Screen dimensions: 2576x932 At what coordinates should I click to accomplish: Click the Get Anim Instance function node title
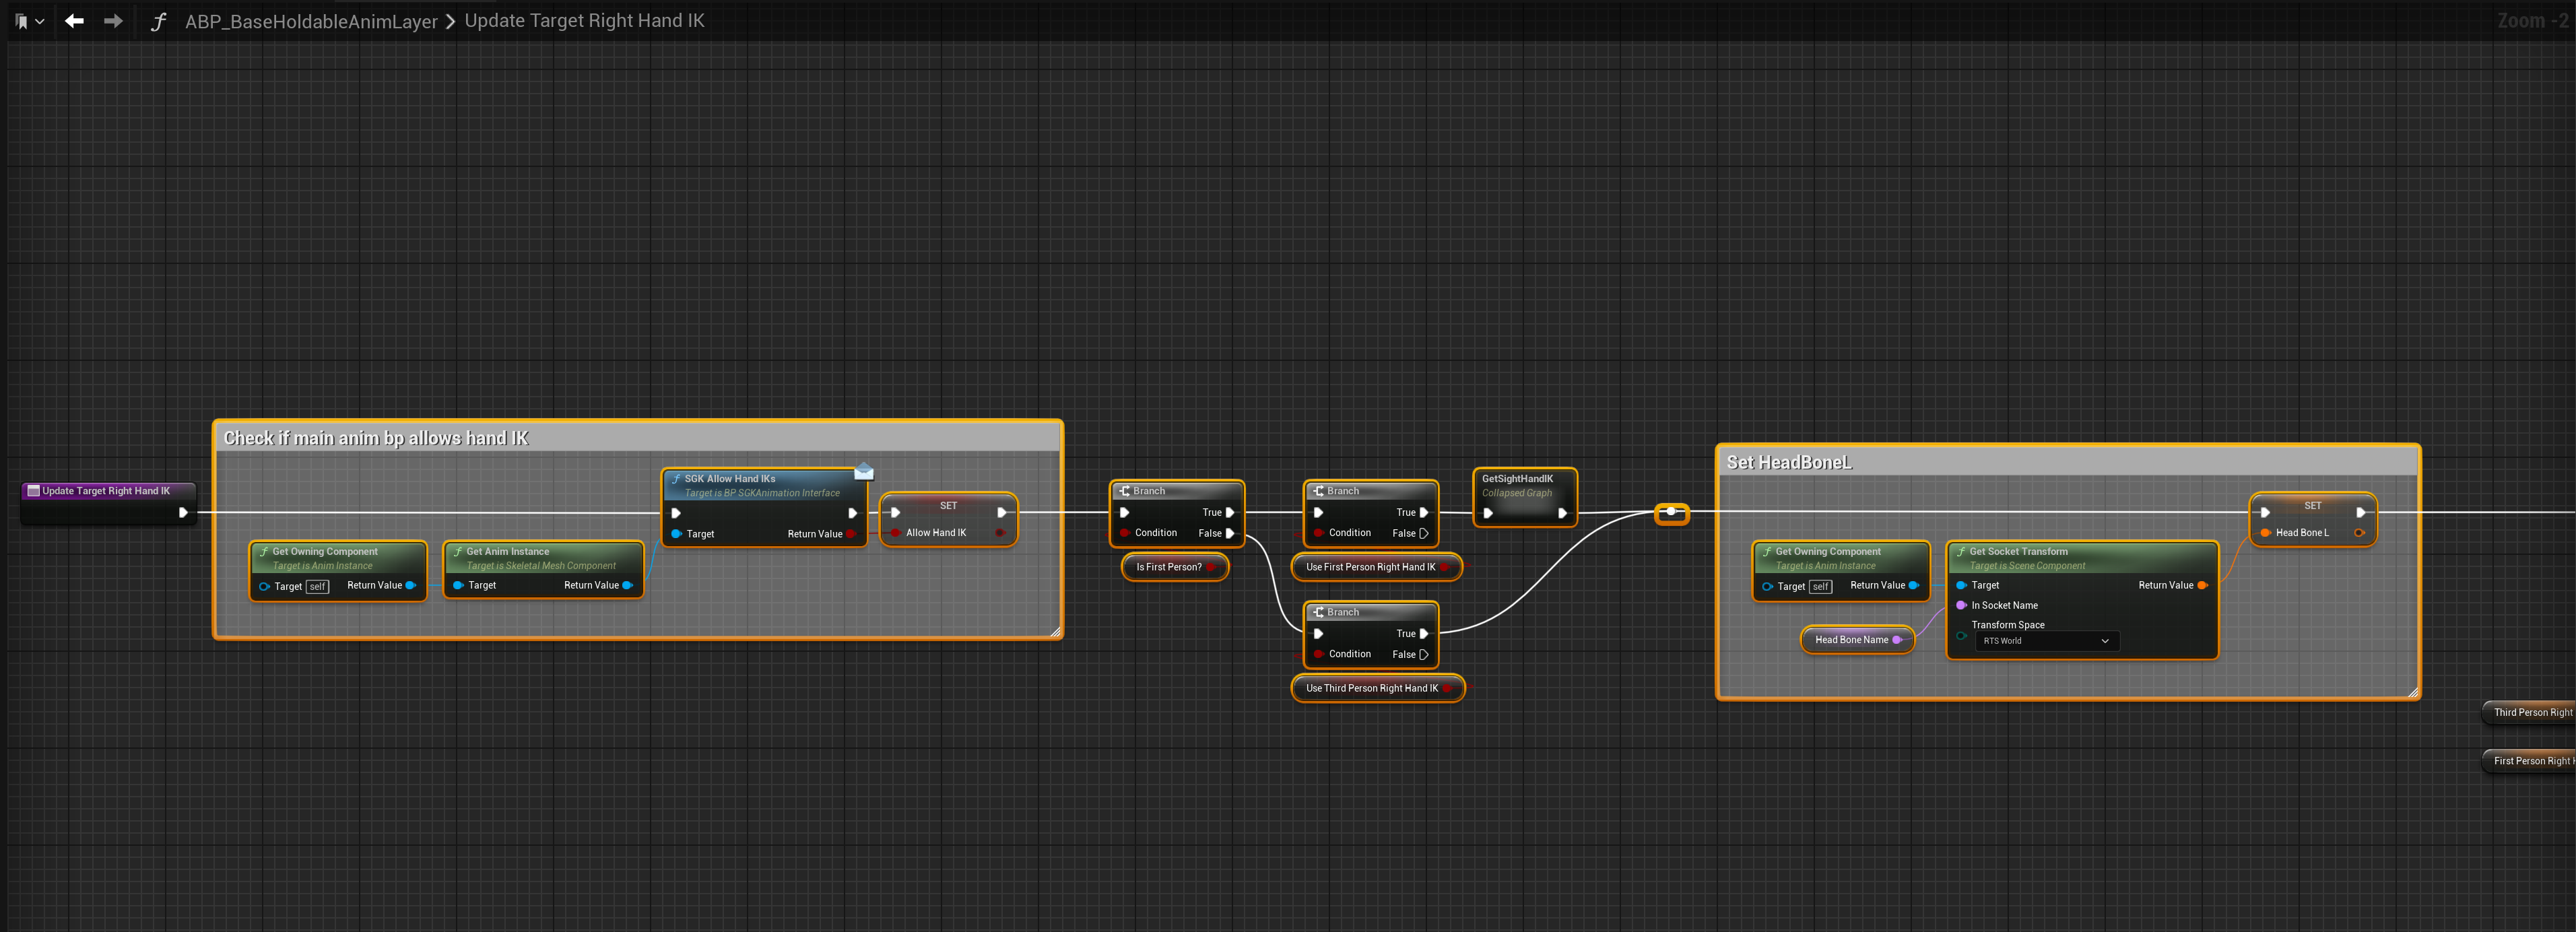coord(508,551)
